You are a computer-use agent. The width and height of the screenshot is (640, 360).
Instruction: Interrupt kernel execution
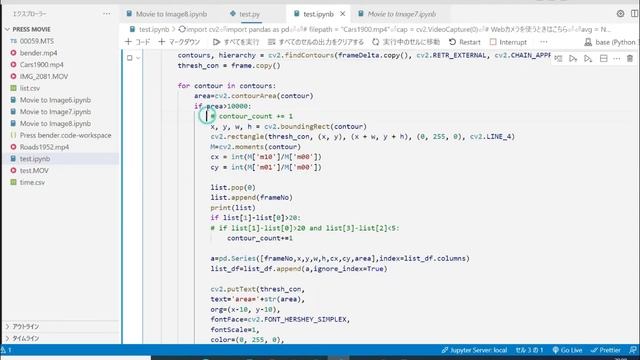[x=508, y=42]
